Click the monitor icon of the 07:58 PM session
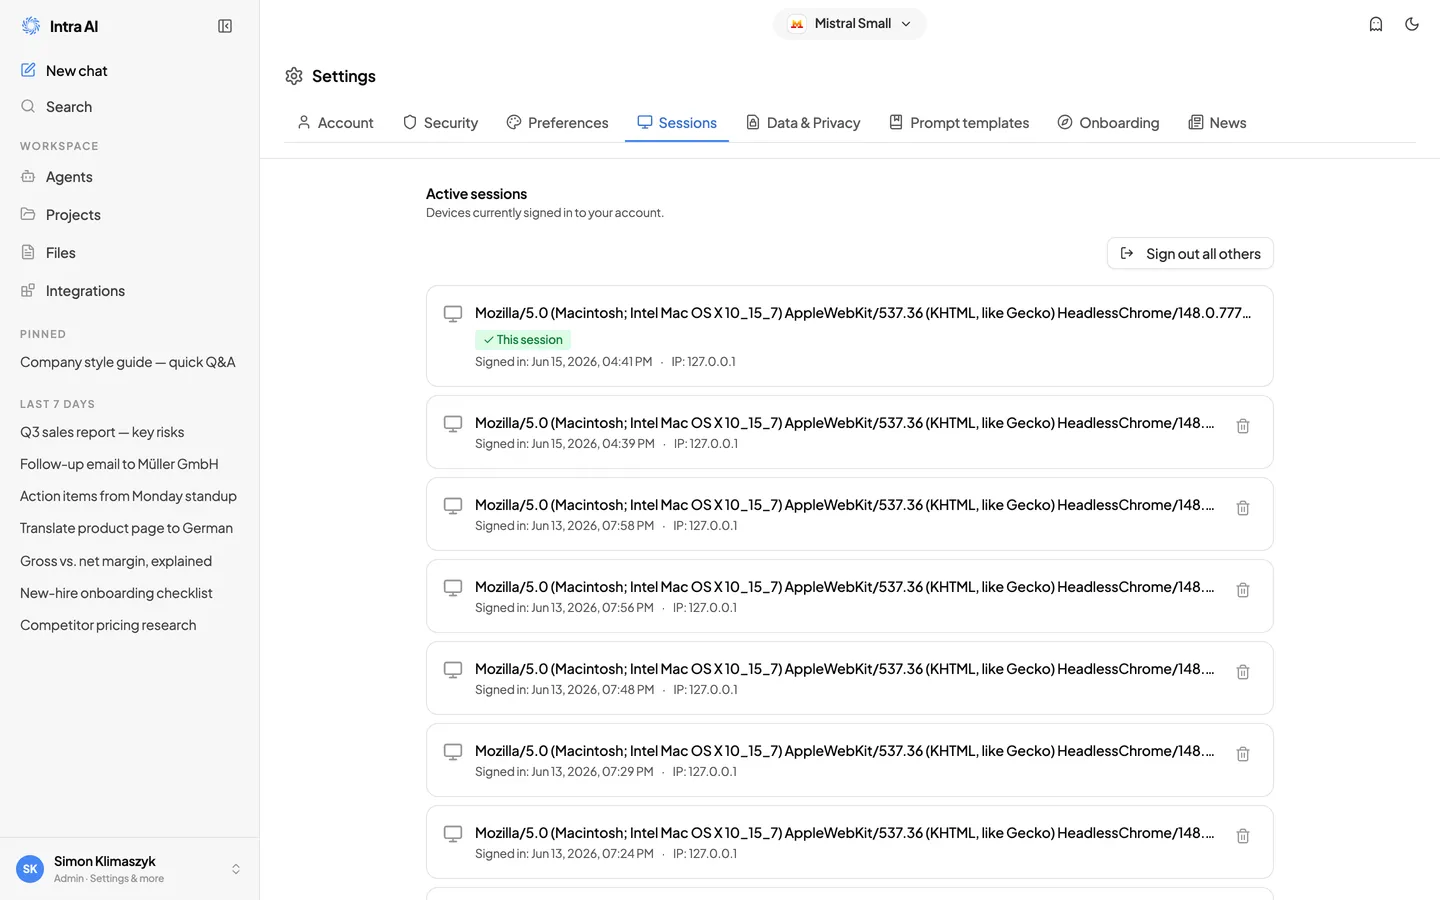This screenshot has height=900, width=1440. click(453, 506)
